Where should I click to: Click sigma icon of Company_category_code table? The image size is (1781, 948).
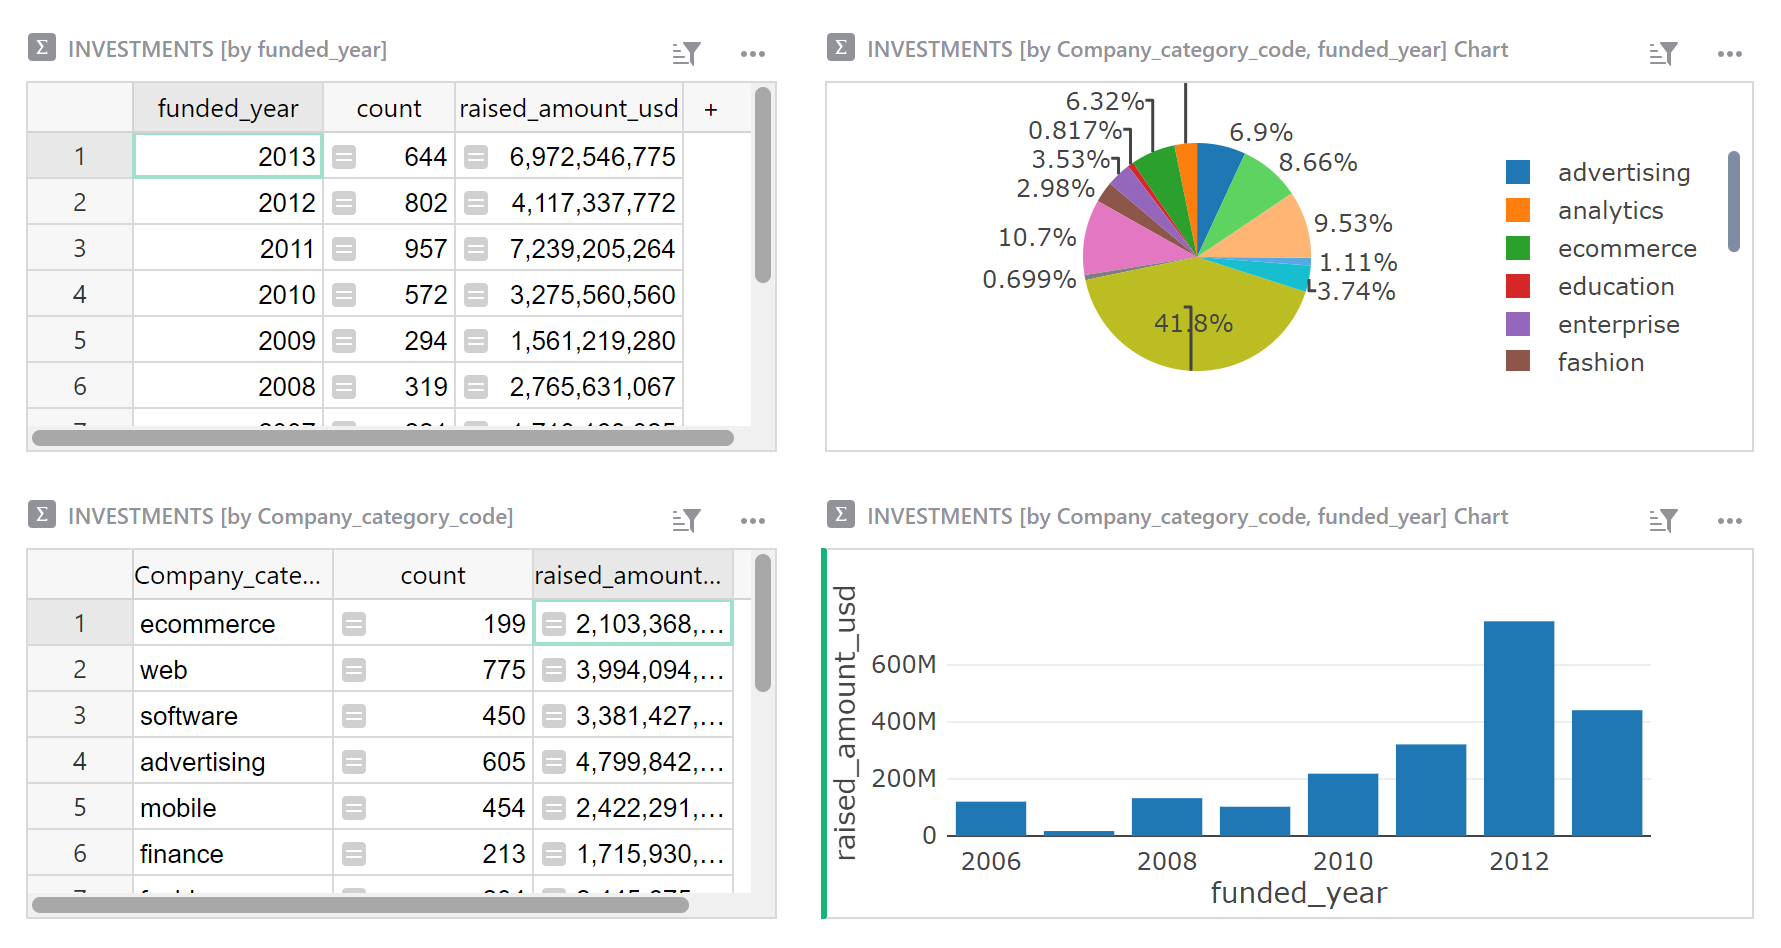42,514
